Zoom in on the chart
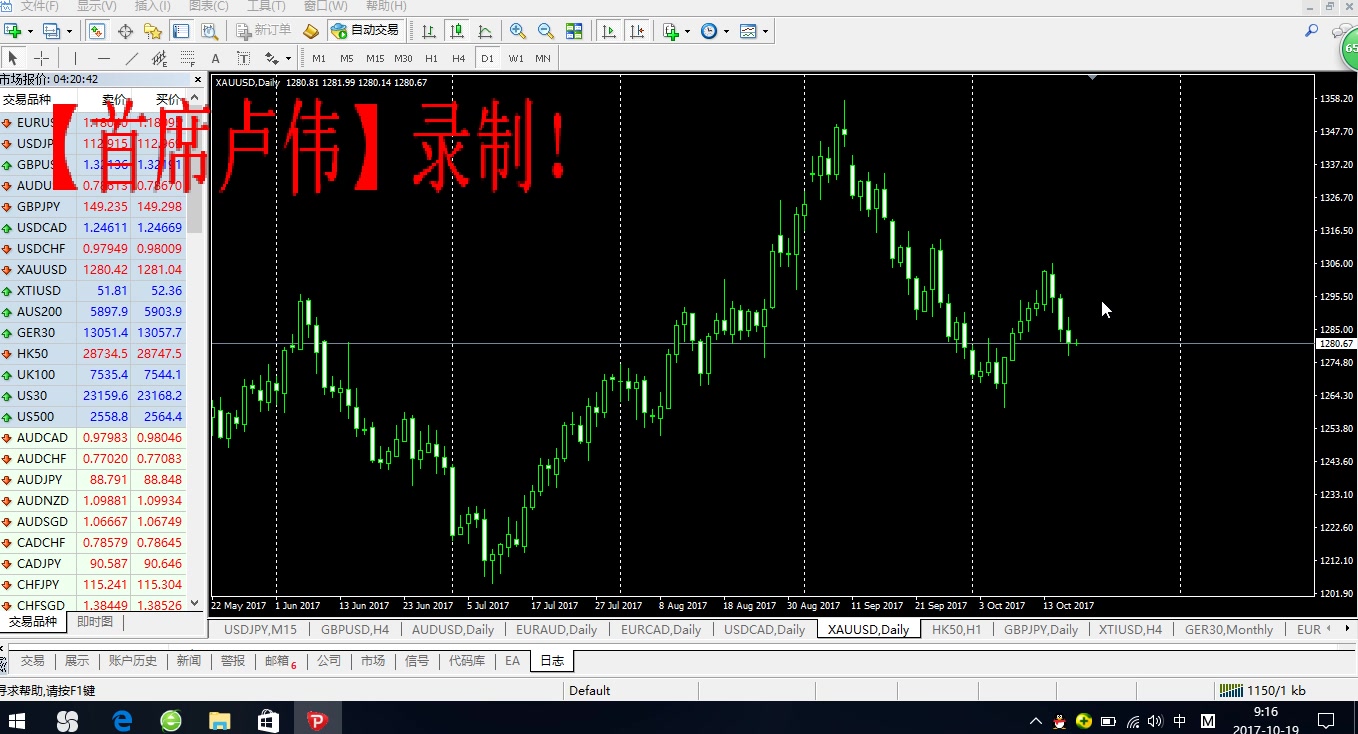 518,31
